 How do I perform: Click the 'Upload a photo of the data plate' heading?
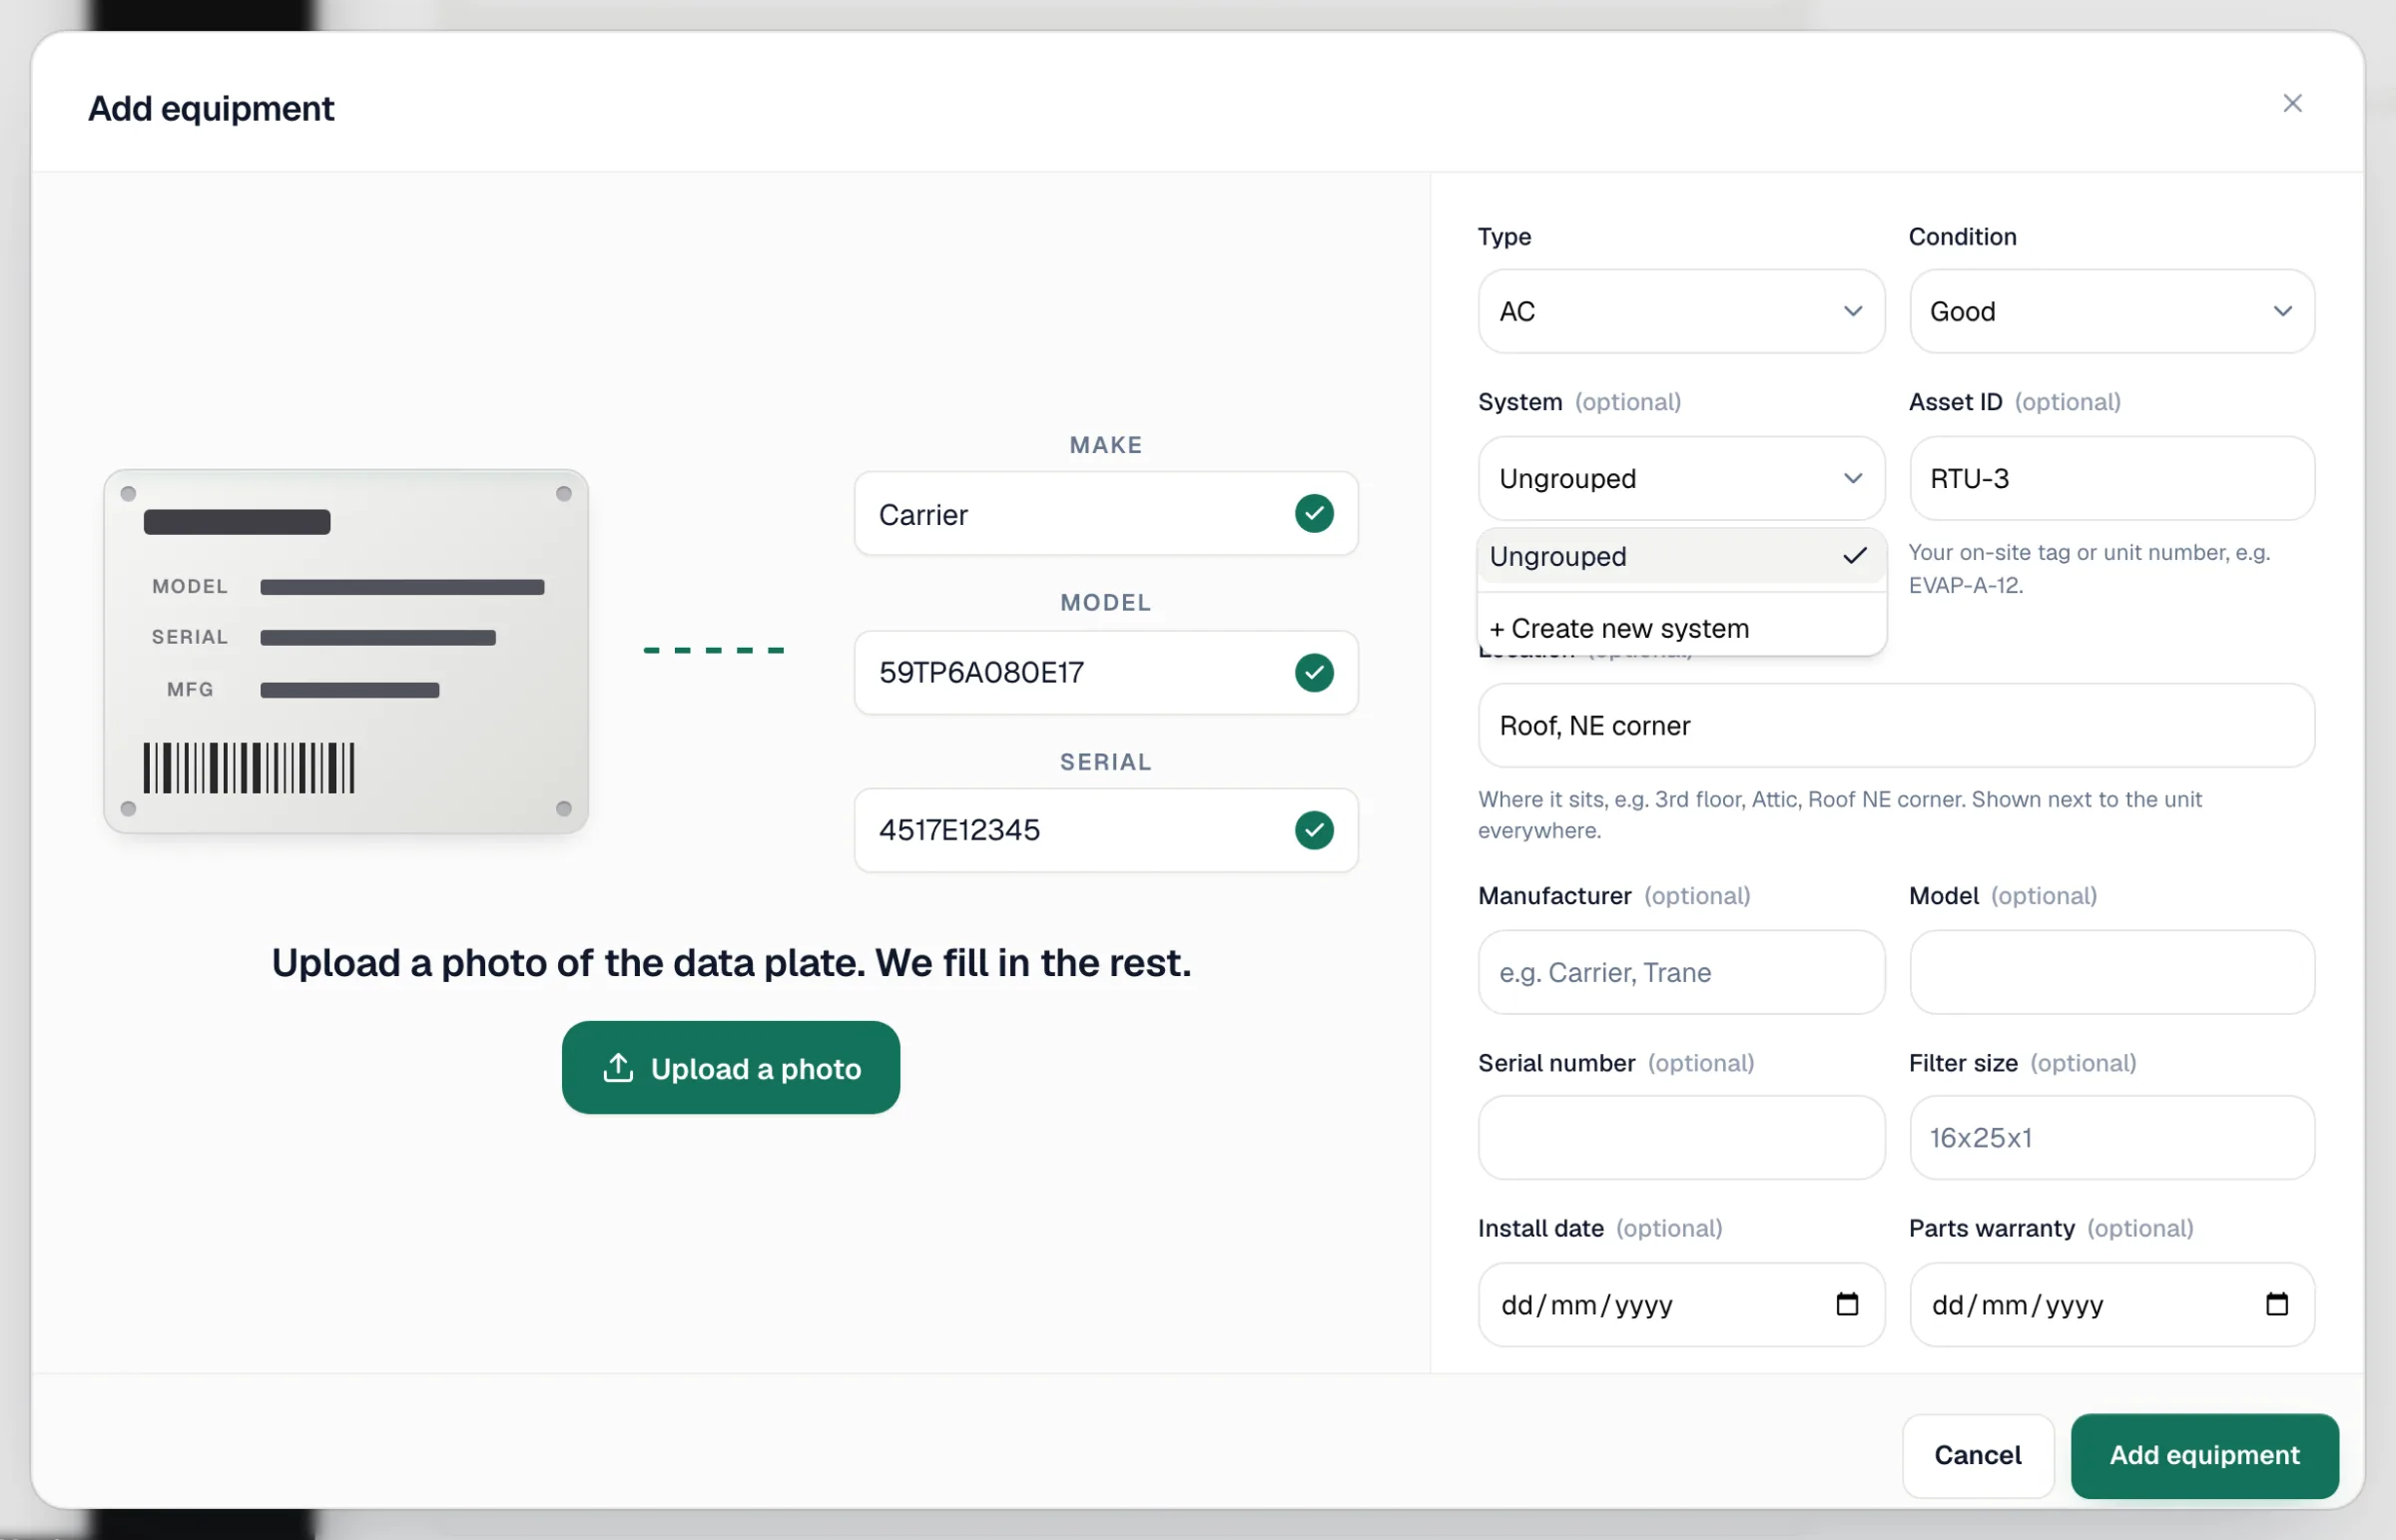coord(731,962)
